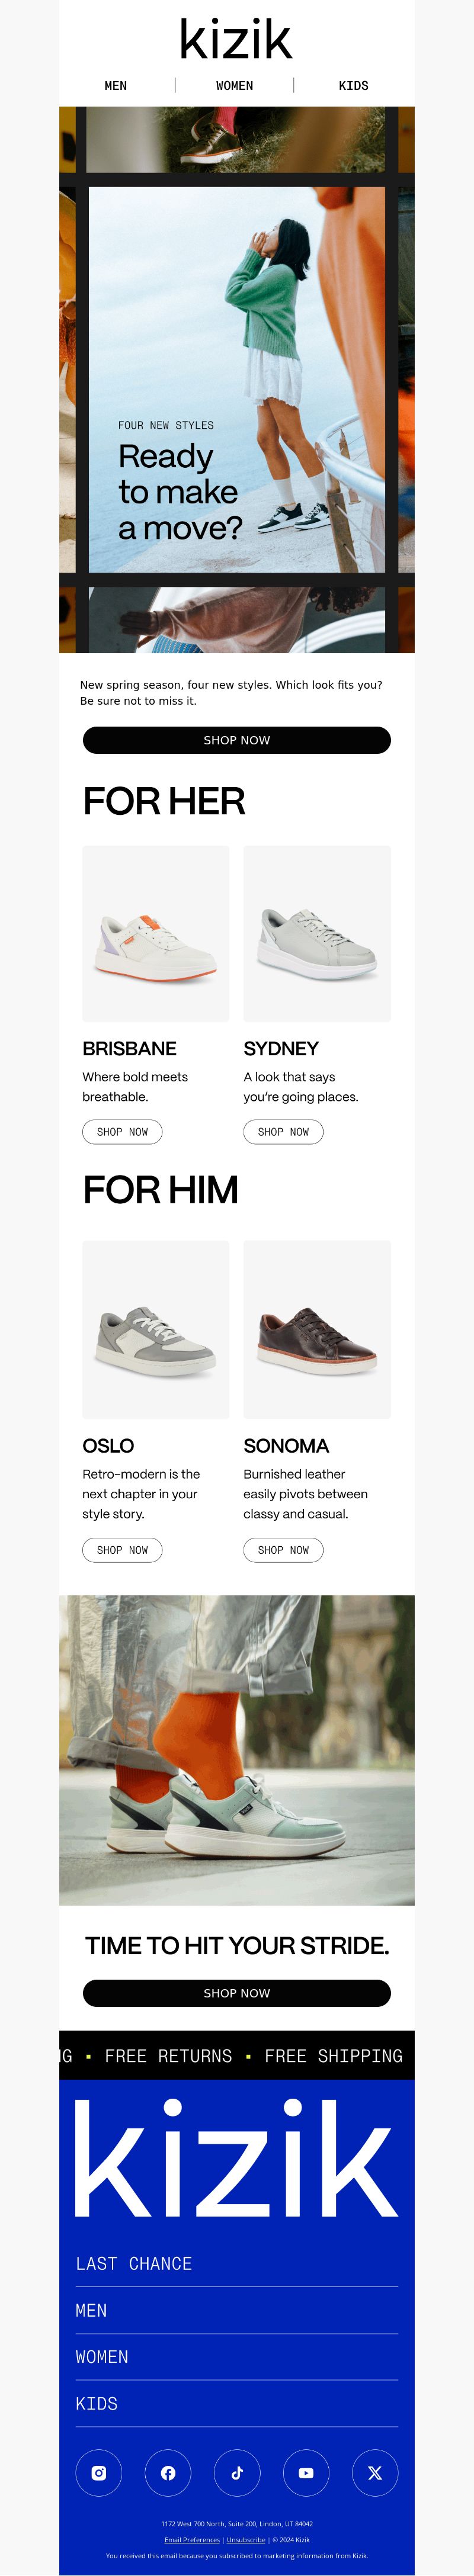Click the Unsubscribe link
474x2576 pixels.
(246, 2539)
